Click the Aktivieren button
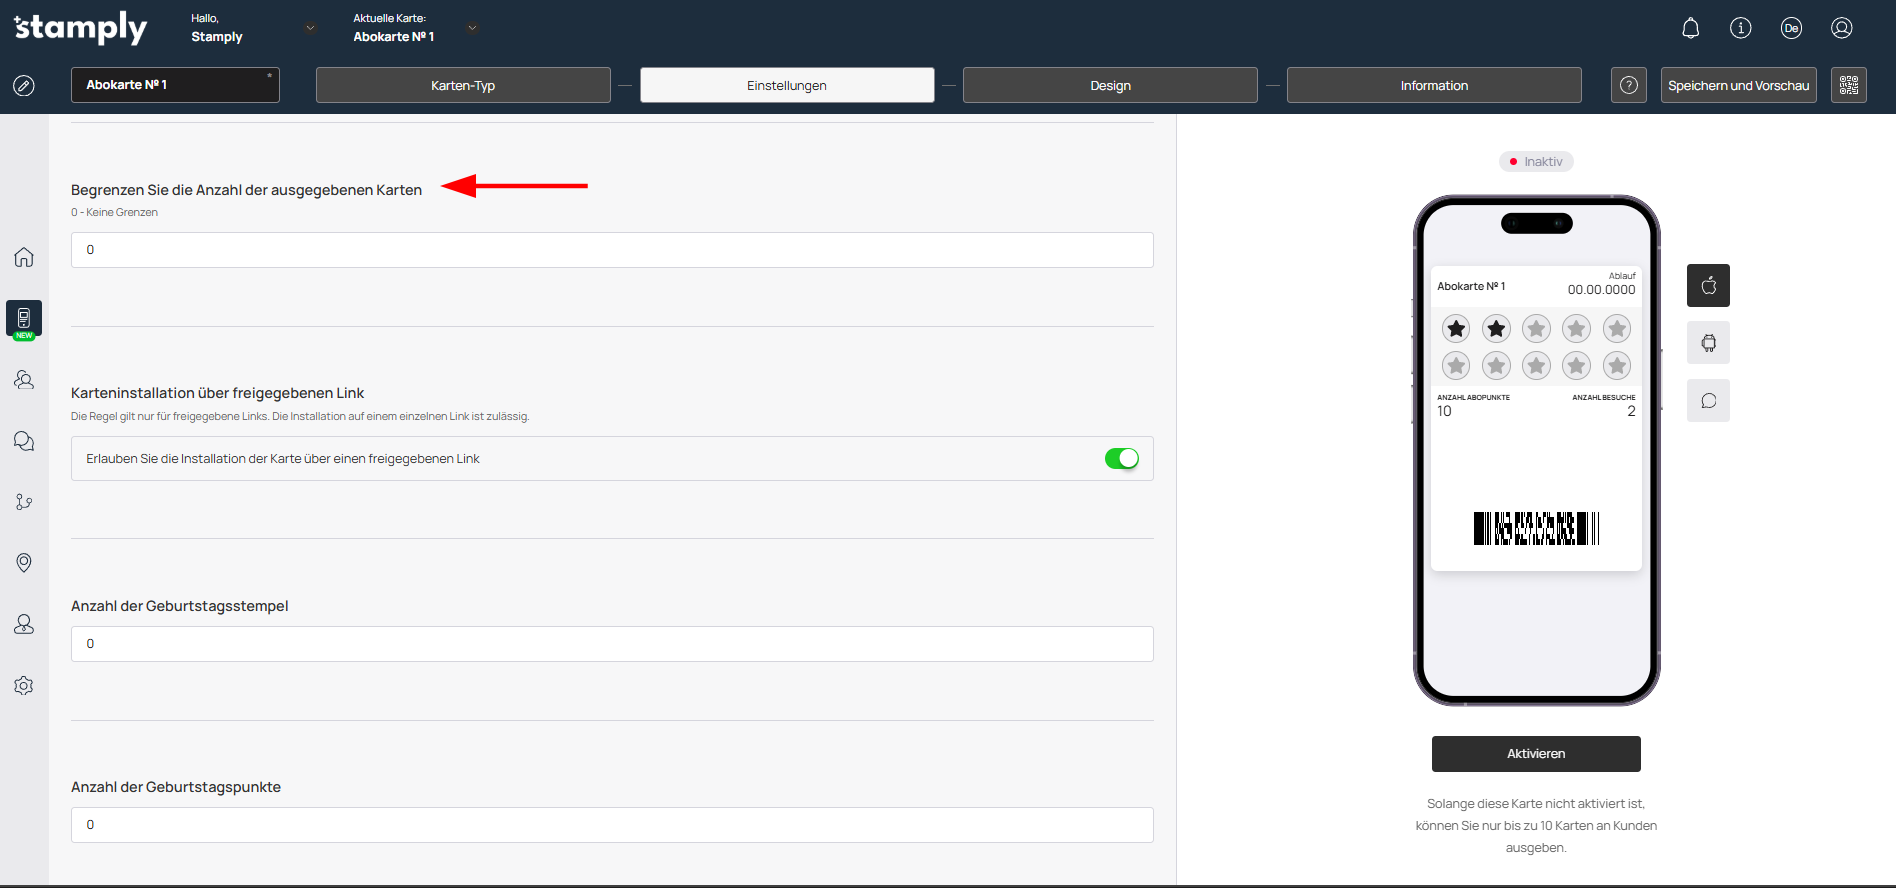 point(1535,754)
